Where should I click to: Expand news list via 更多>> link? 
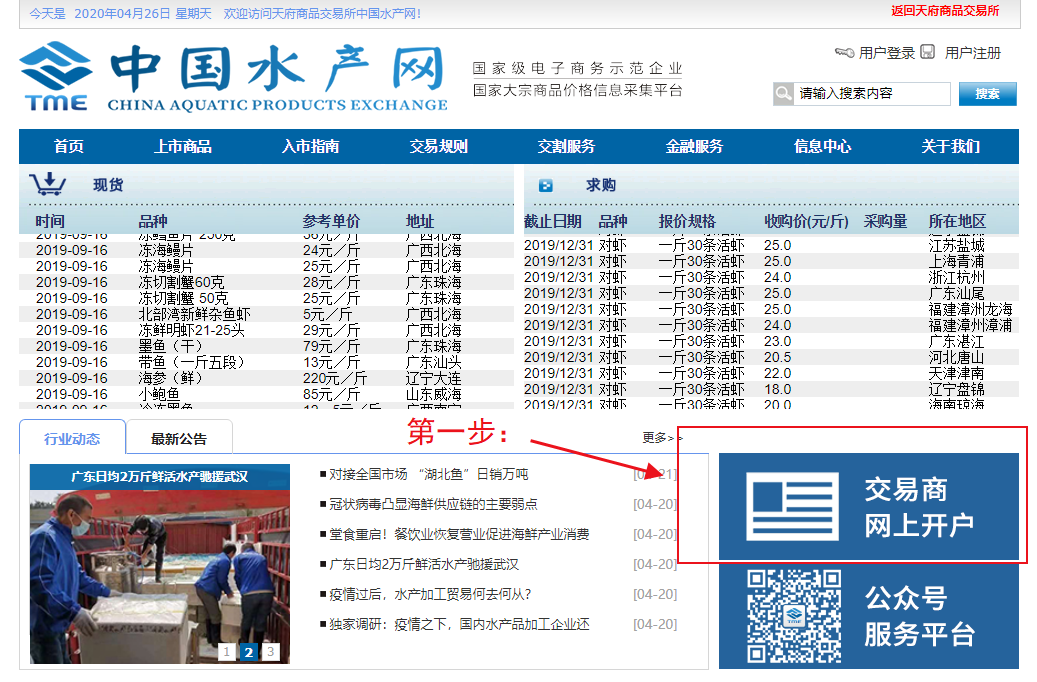coord(662,438)
